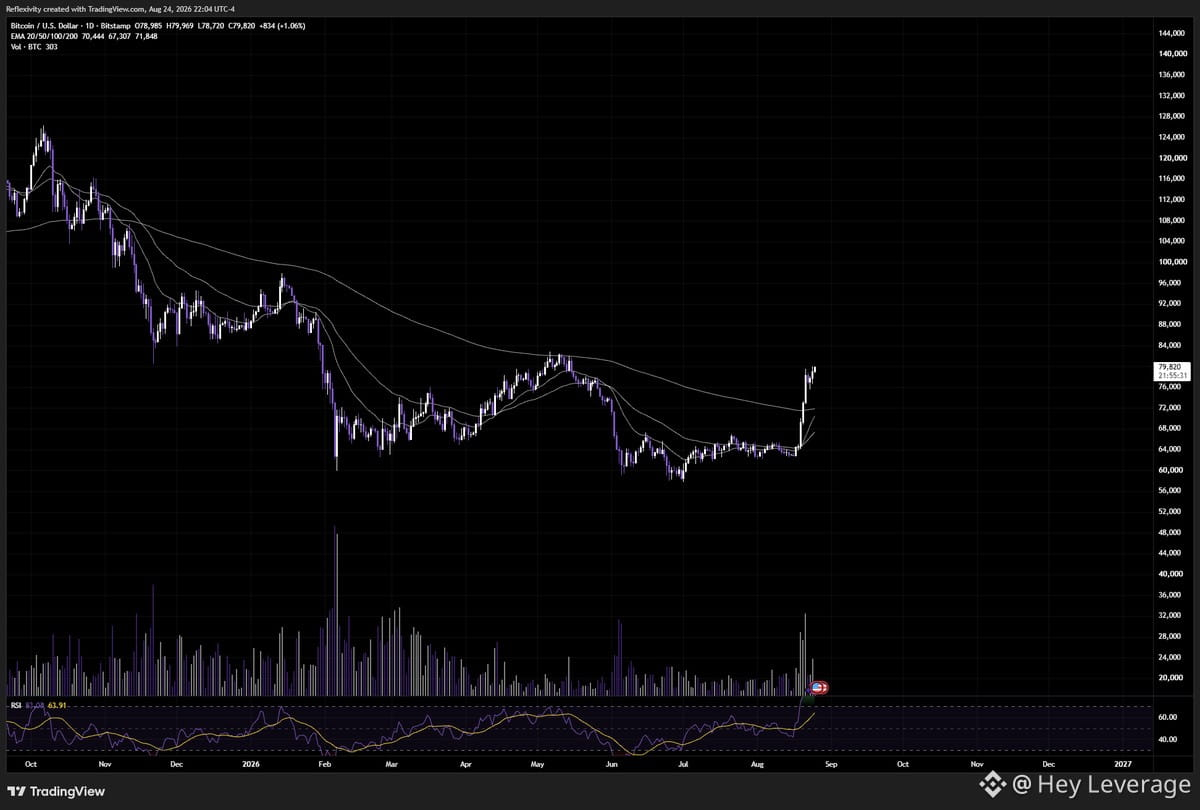Click the 40.00 RSI axis label
Image resolution: width=1200 pixels, height=810 pixels.
pos(1166,739)
